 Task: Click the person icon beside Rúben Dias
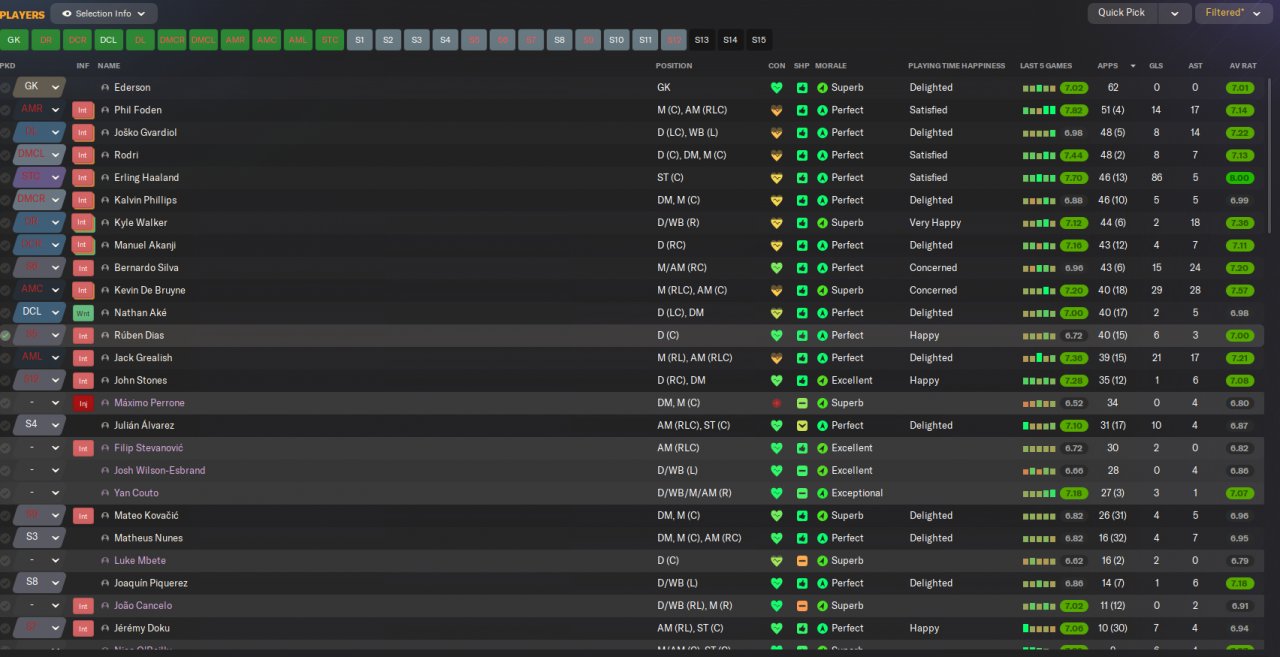point(106,335)
